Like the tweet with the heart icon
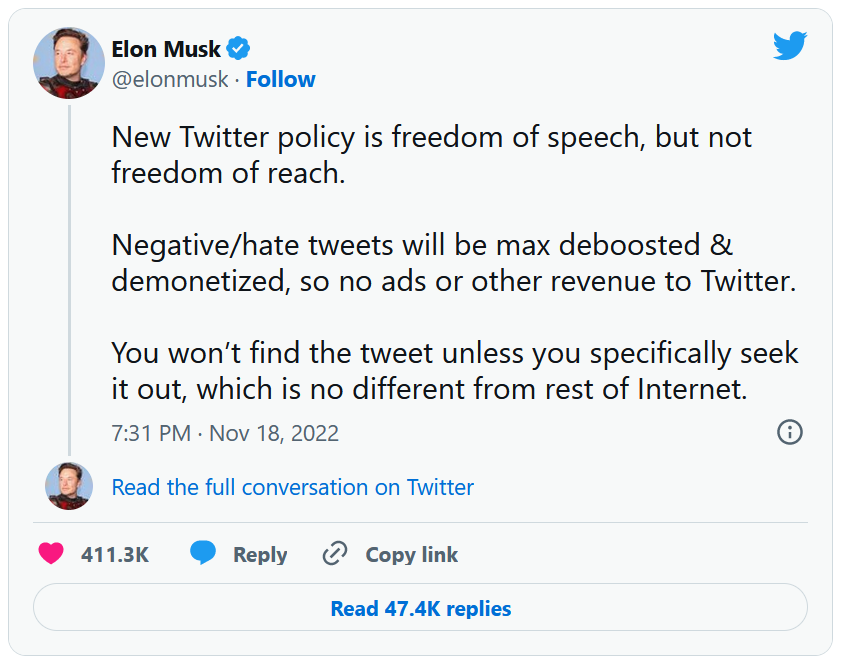The height and width of the screenshot is (666, 842). (x=51, y=554)
